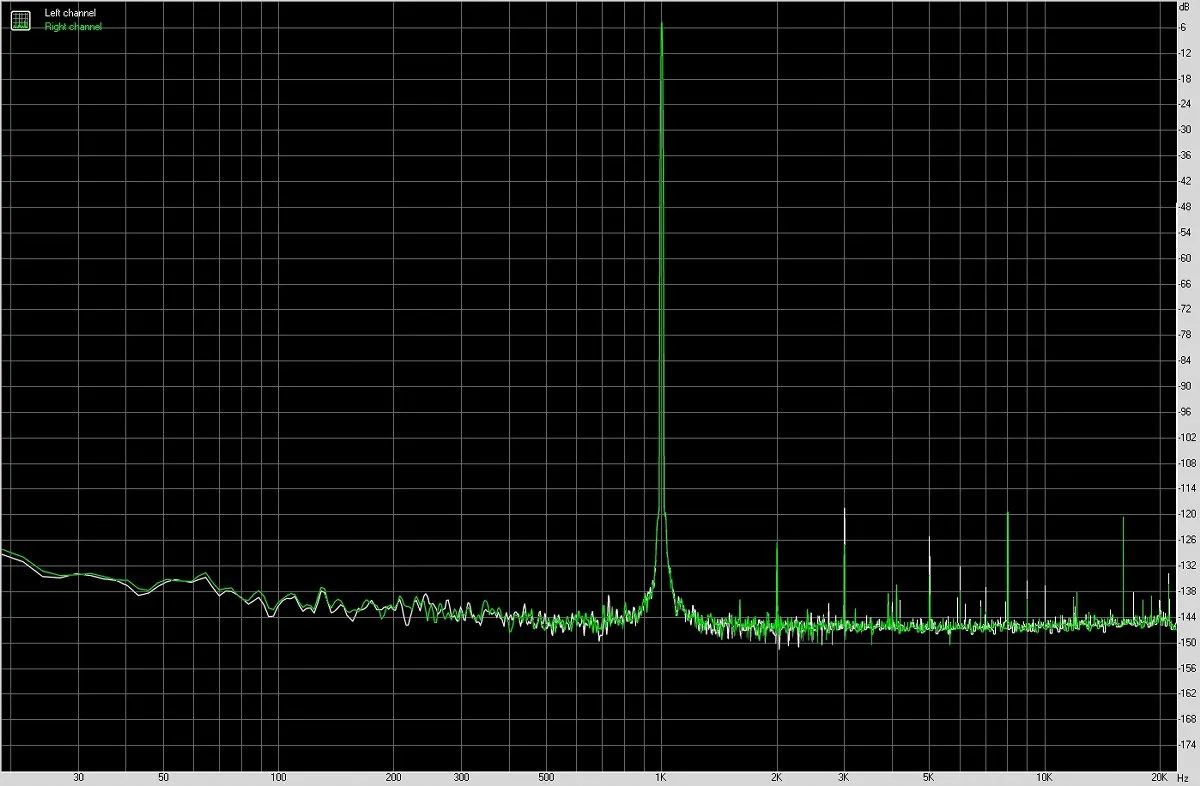Click the 2K frequency axis label
This screenshot has height=786, width=1200.
point(776,777)
